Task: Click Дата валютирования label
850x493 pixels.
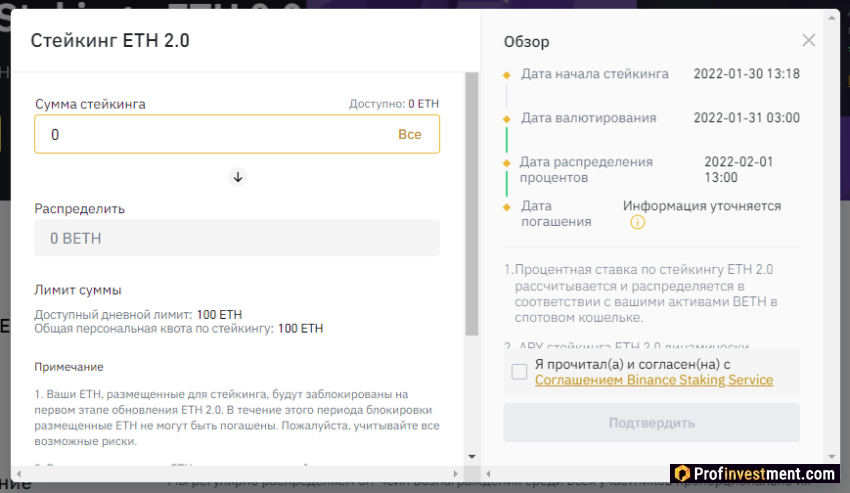Action: (588, 118)
